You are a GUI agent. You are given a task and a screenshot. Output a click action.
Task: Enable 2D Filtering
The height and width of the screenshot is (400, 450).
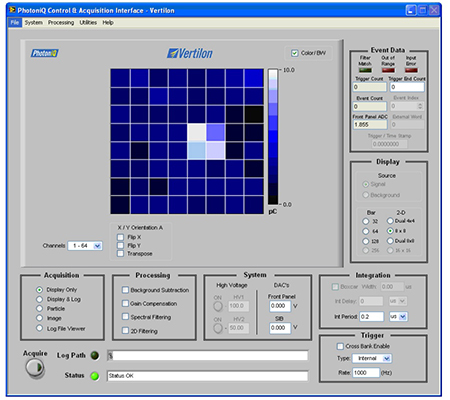coord(125,331)
